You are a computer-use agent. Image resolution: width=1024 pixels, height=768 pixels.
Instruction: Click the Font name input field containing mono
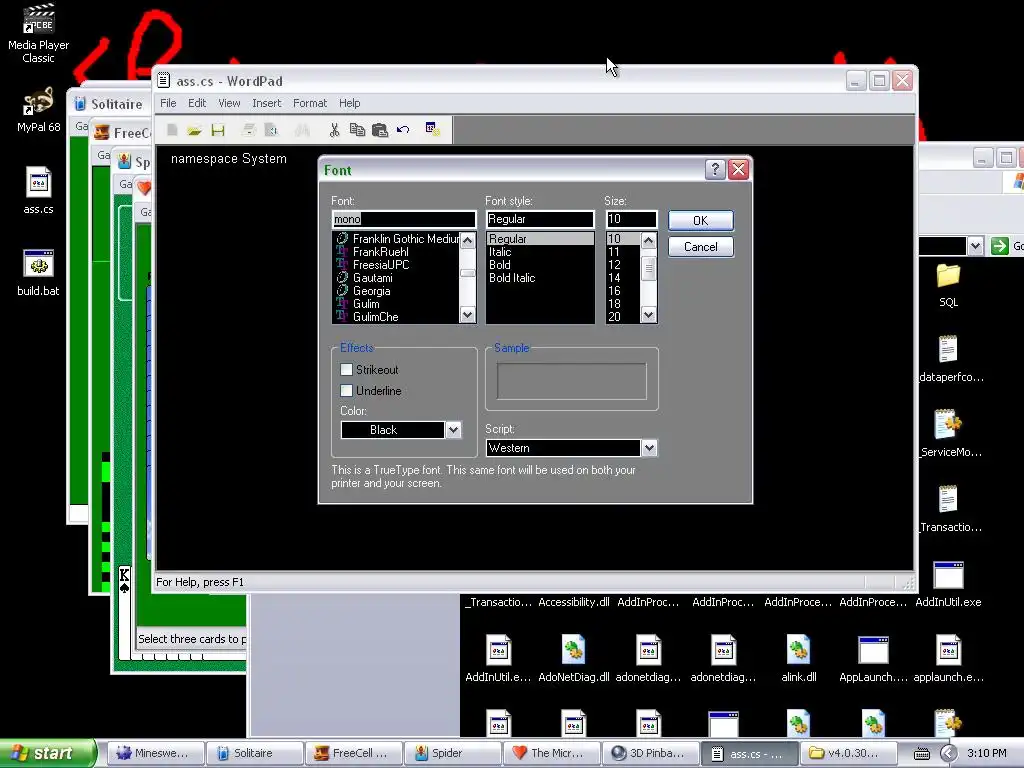[x=404, y=219]
